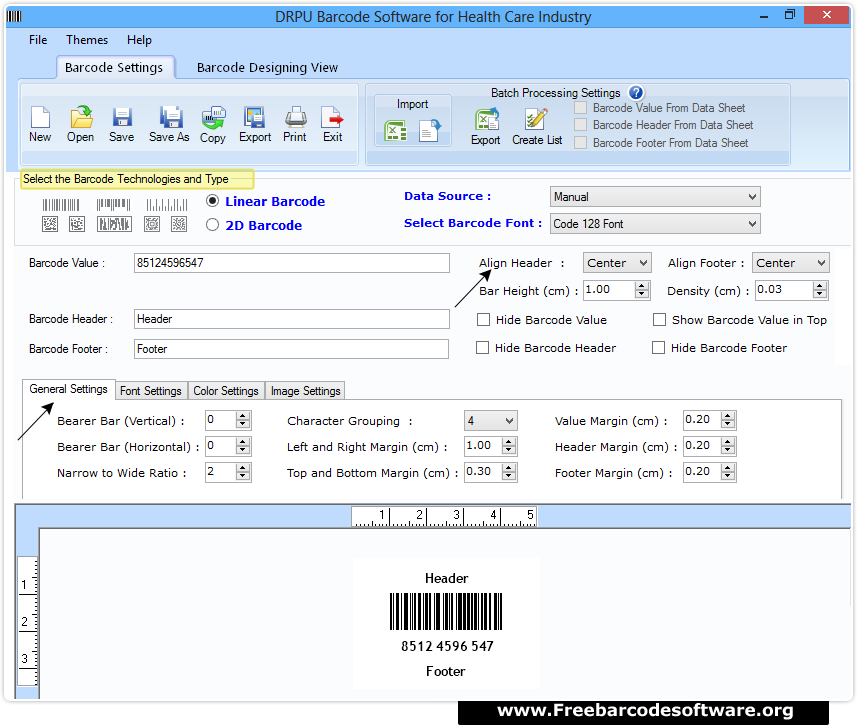Viewport: 857px width, 725px height.
Task: Click the Header Margin spinner arrows
Action: coord(727,446)
